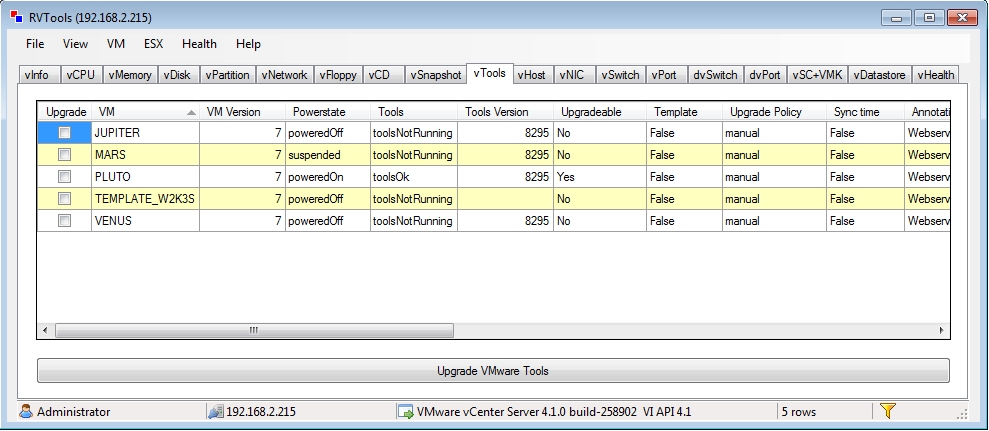Screen dimensions: 989x431
Task: Switch to the vSnapshot tab
Action: (435, 74)
